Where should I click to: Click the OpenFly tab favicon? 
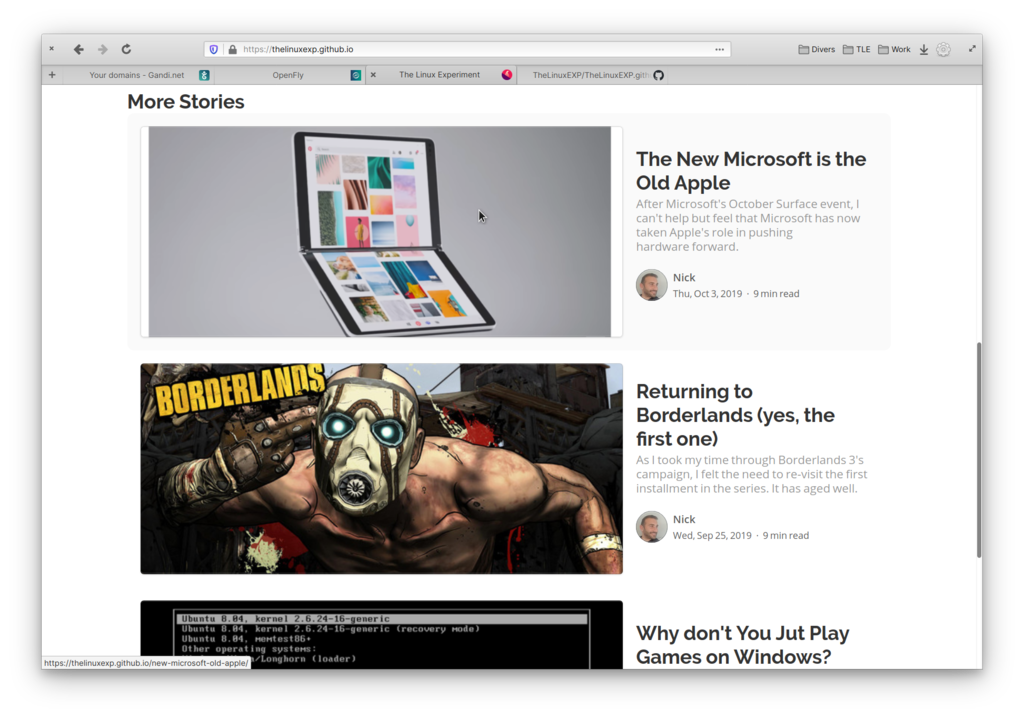click(356, 75)
